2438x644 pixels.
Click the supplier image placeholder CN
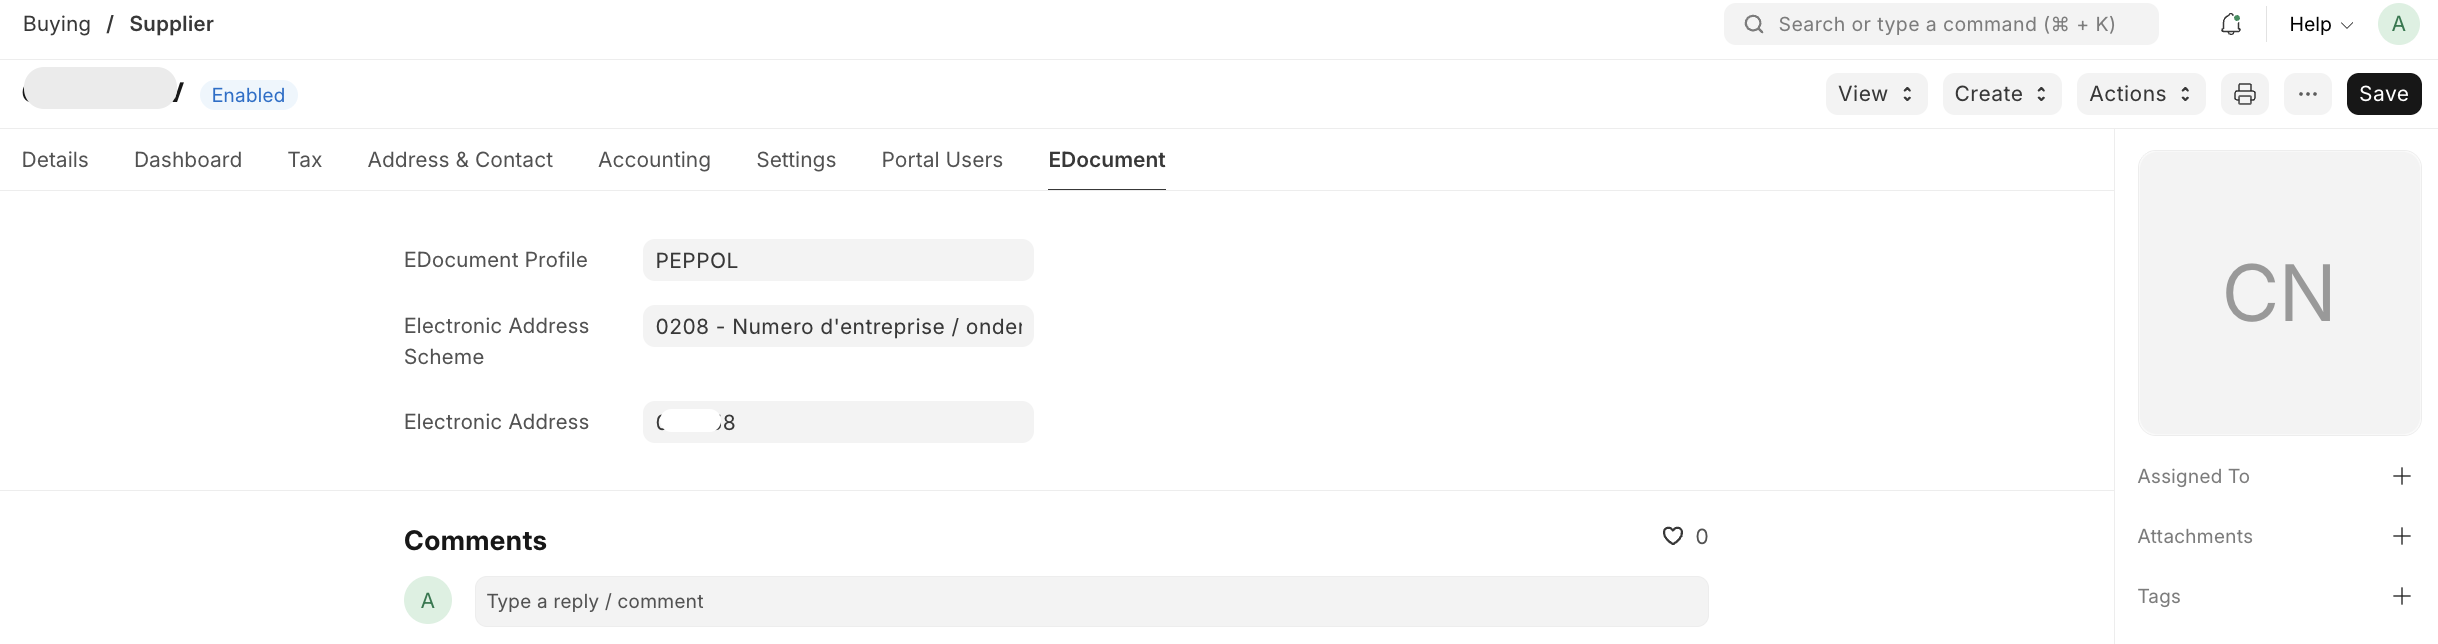[x=2279, y=293]
